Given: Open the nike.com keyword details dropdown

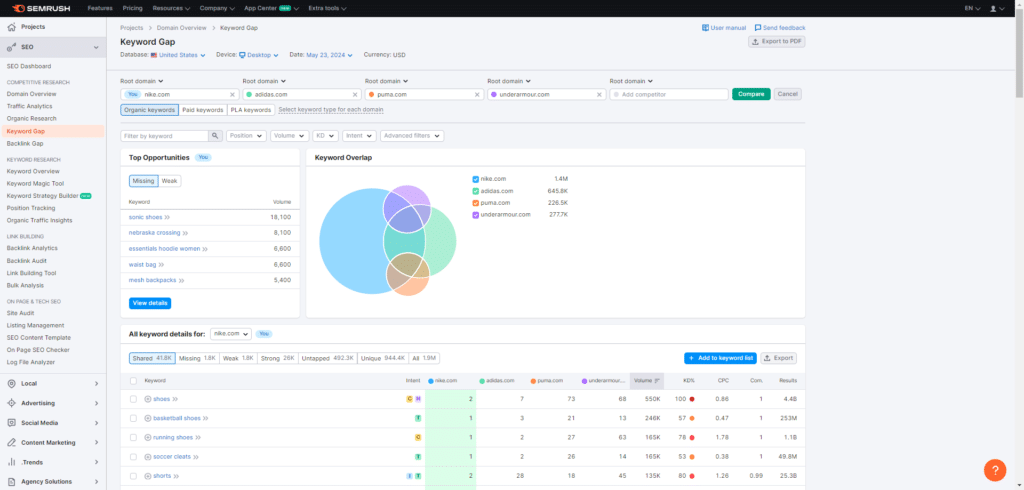Looking at the screenshot, I should coord(231,333).
